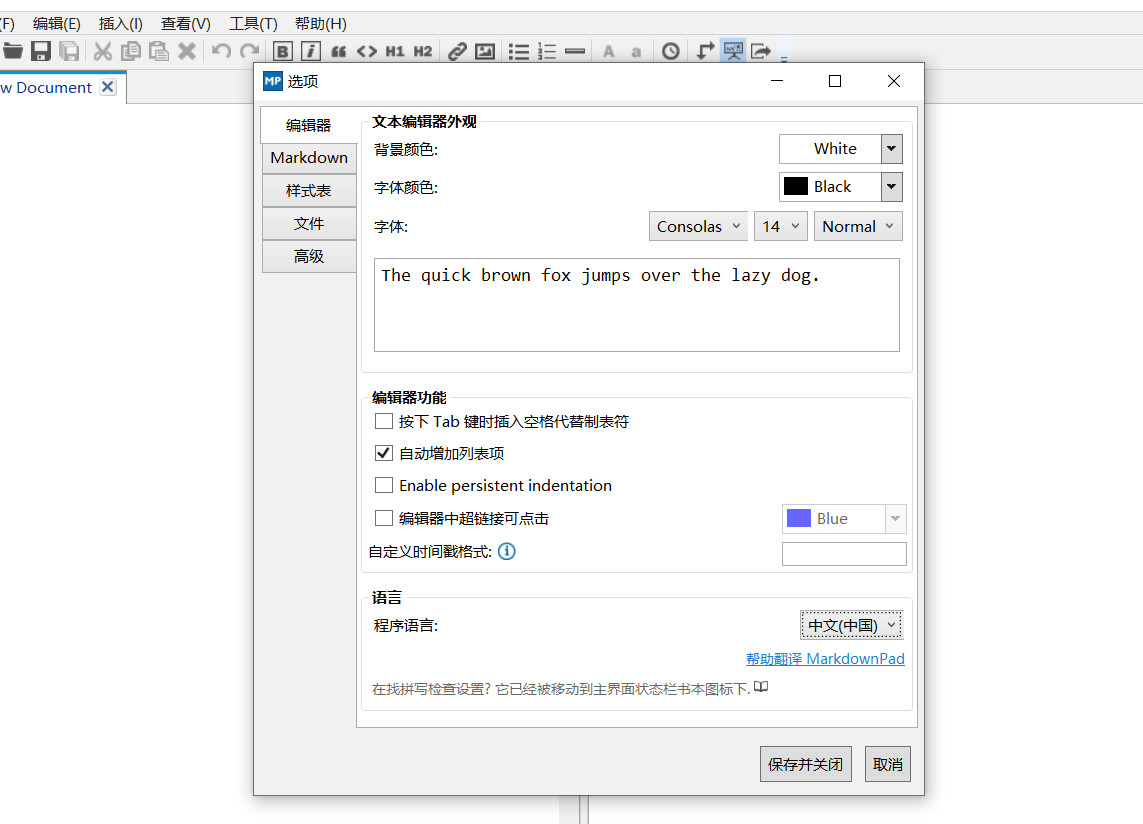Click the 自定义时间戳格式 input field
Screen dimensions: 1143x824
point(844,553)
